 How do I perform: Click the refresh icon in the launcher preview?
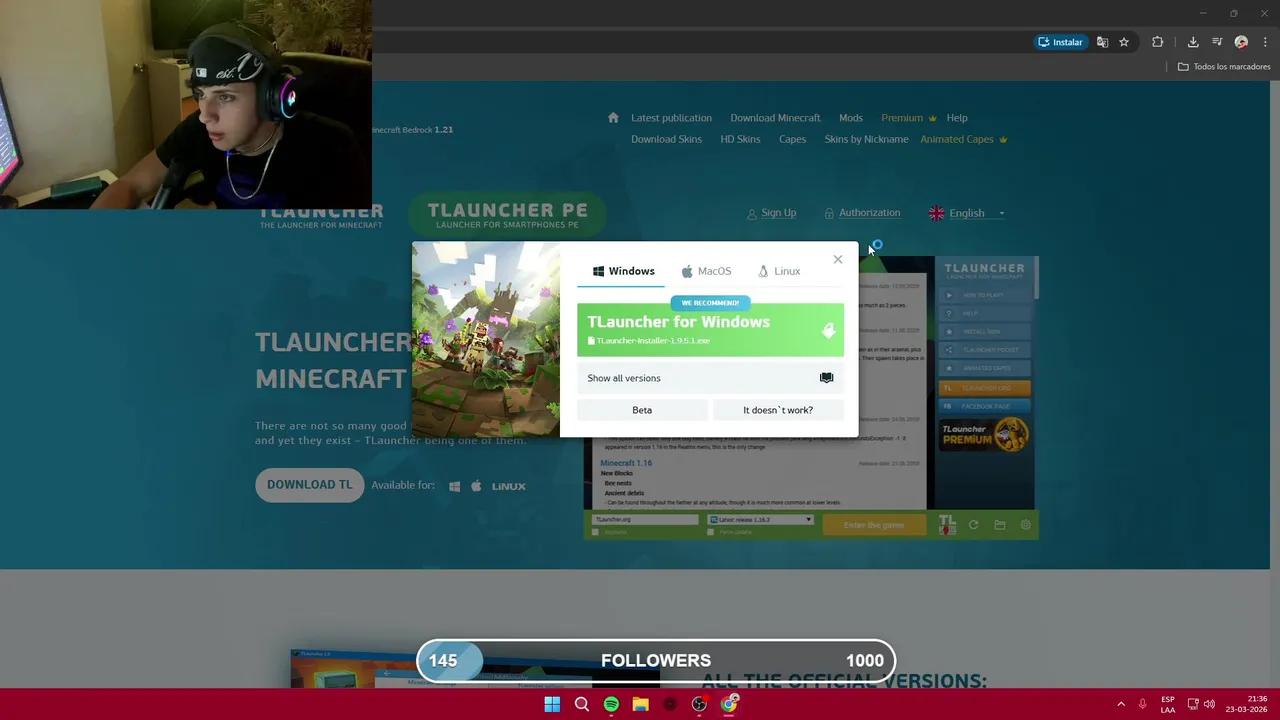(973, 525)
